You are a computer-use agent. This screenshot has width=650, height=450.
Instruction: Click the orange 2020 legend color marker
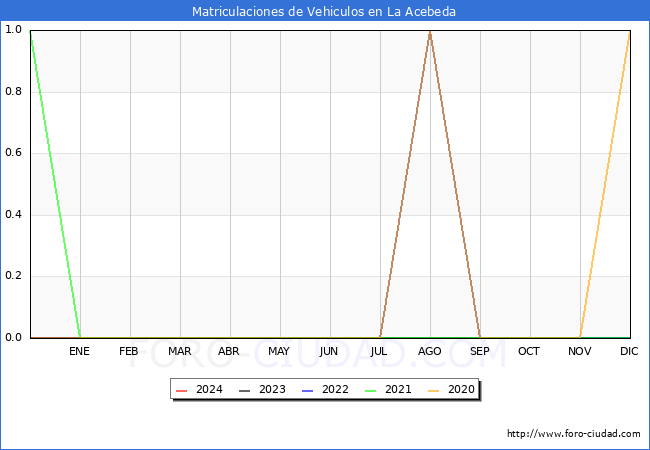click(x=434, y=391)
